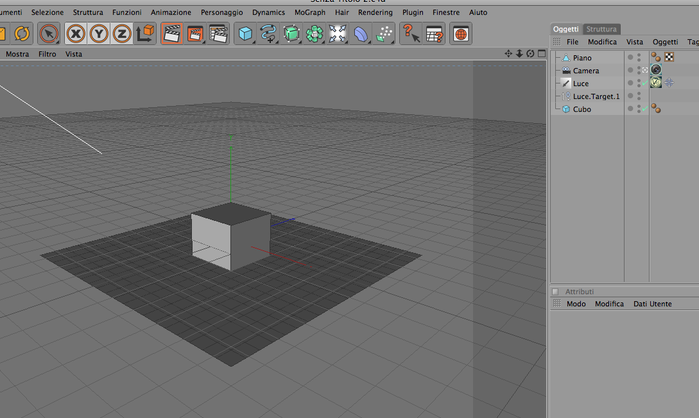699x418 pixels.
Task: Select the live selection arrow tool
Action: [49, 33]
